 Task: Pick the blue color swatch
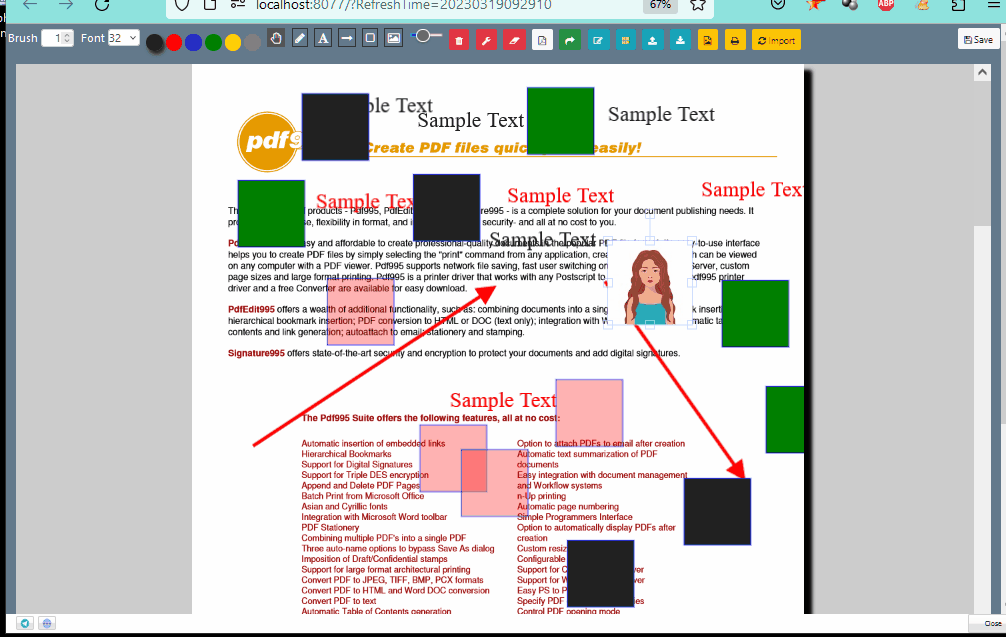click(x=193, y=42)
